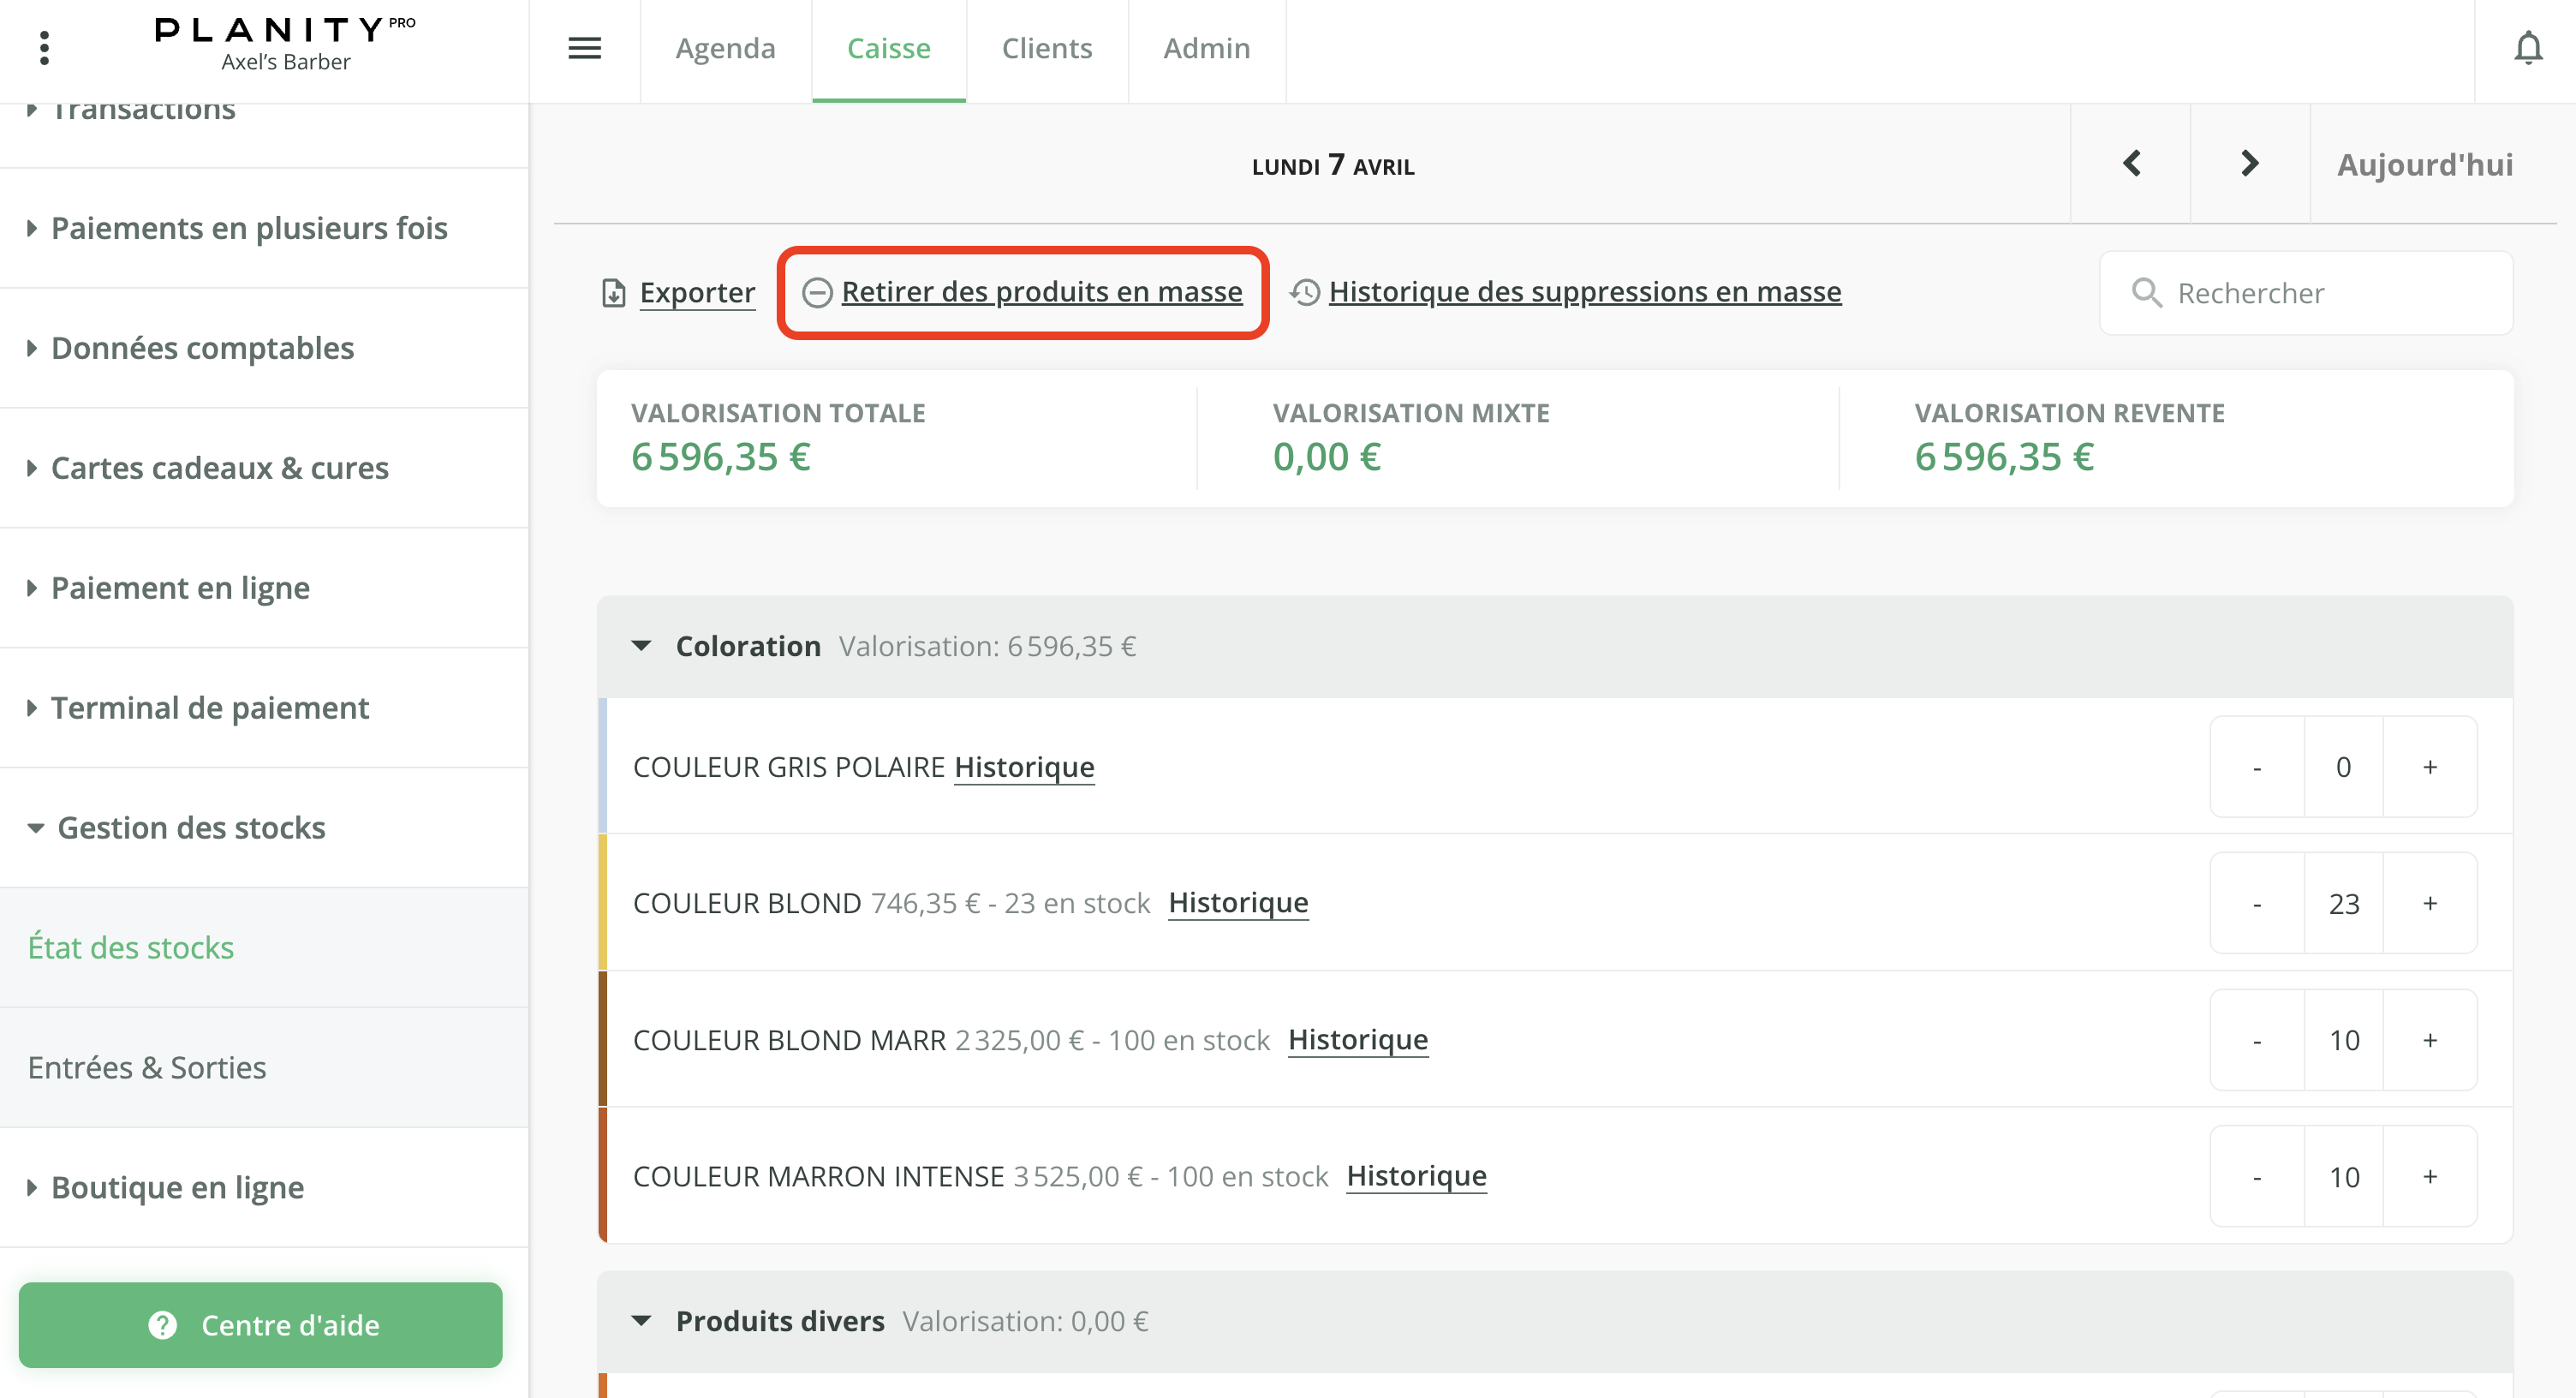Click yellow color bar of COULEUR BLOND
2576x1398 pixels.
coord(603,902)
